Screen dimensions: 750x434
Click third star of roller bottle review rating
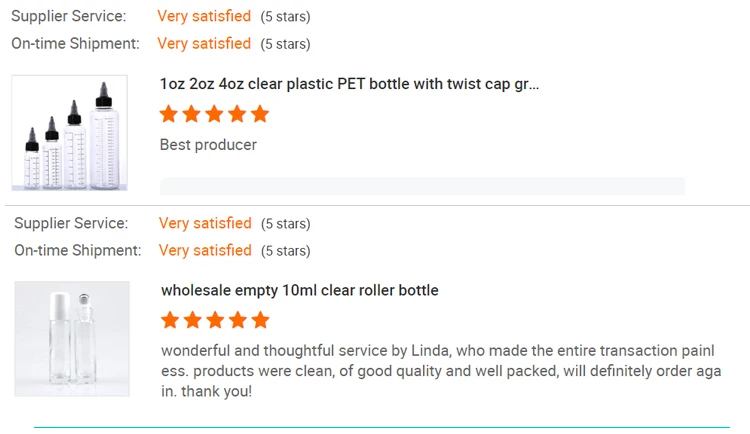click(216, 320)
